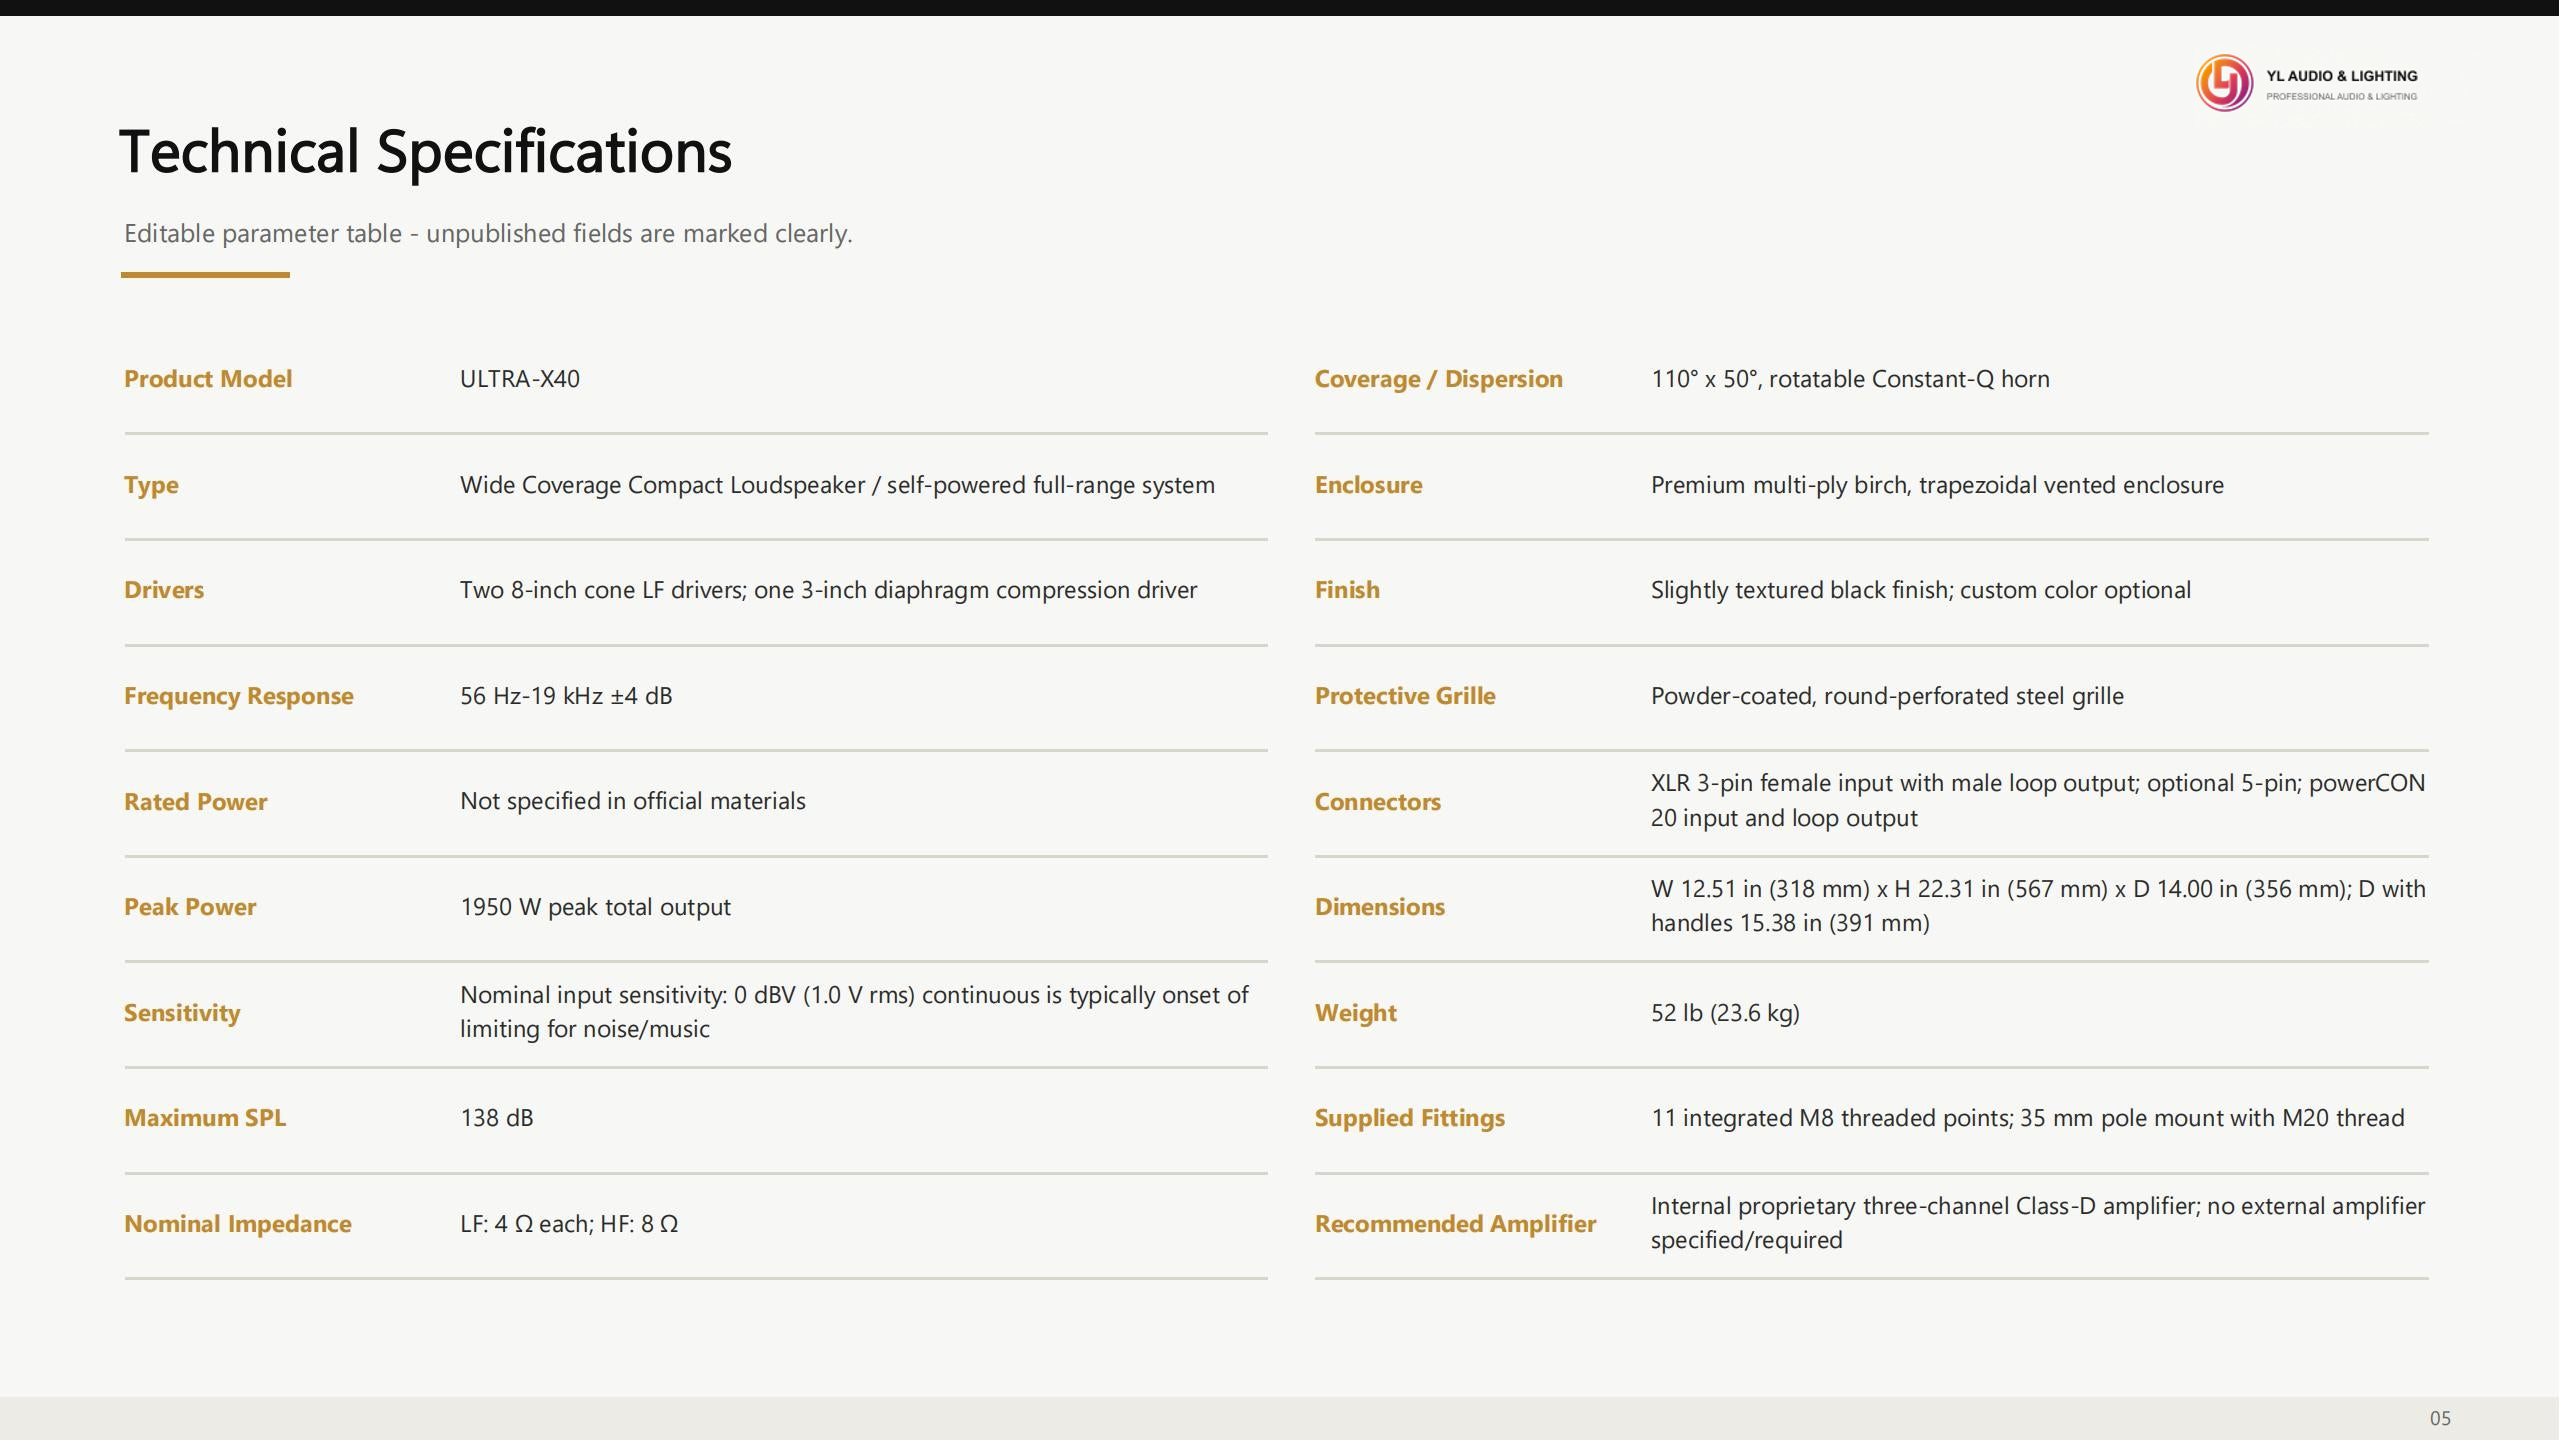
Task: Click the Enclosure birch description text
Action: tap(1937, 485)
